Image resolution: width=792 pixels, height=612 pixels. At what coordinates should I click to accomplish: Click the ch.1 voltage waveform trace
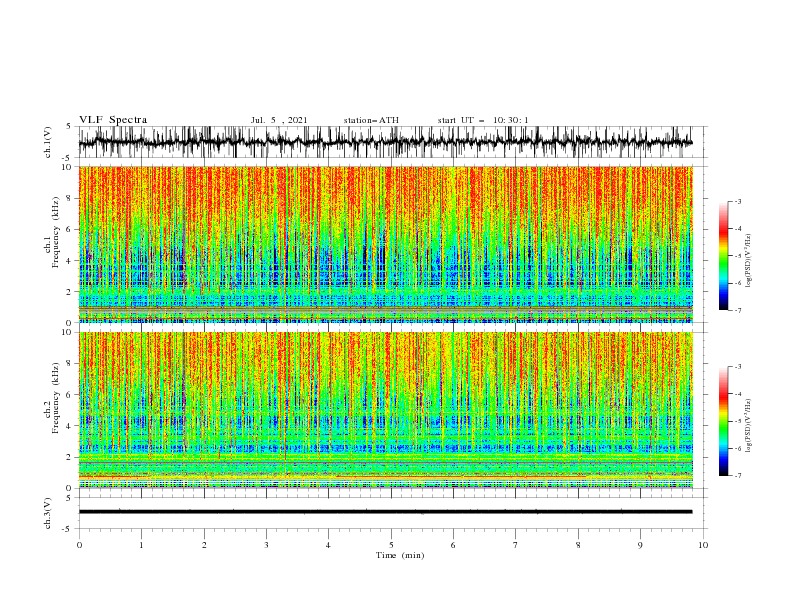coord(385,142)
